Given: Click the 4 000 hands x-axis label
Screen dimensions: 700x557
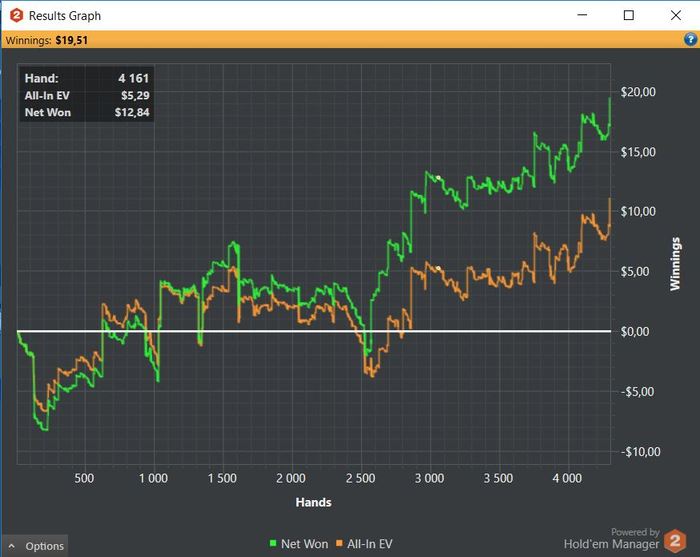Looking at the screenshot, I should tap(567, 478).
